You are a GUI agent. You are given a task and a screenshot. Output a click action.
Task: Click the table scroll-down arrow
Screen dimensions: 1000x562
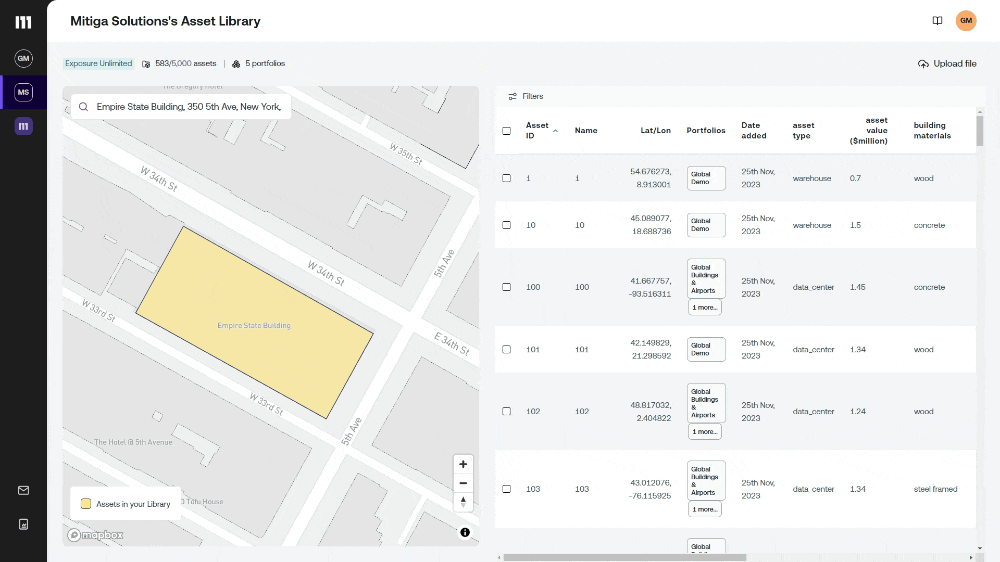pos(980,549)
